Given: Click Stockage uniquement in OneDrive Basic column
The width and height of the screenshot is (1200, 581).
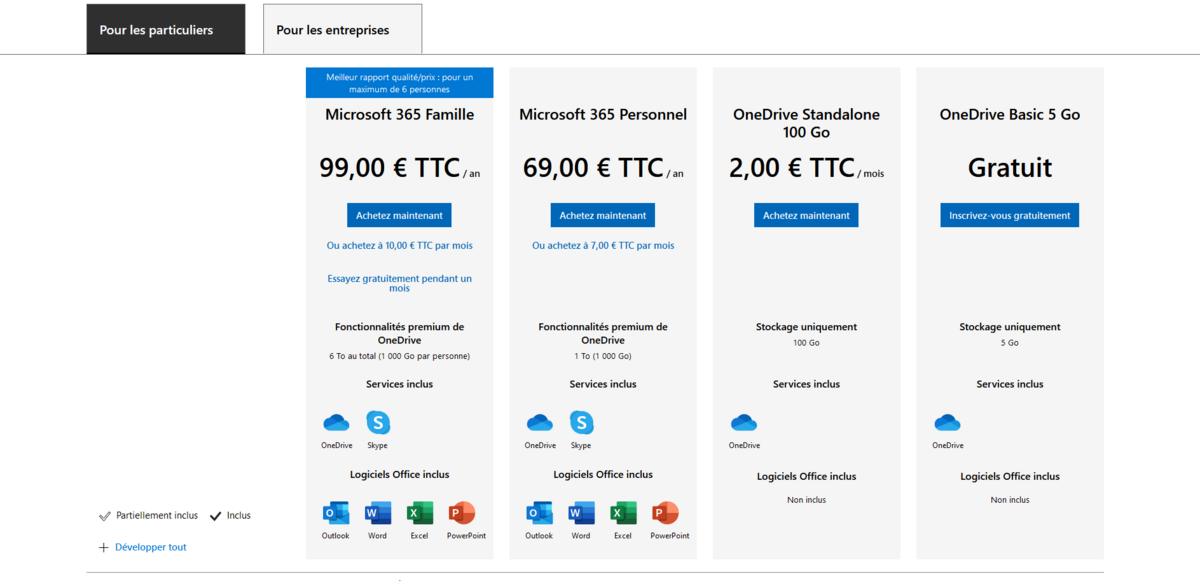Looking at the screenshot, I should click(x=1010, y=327).
